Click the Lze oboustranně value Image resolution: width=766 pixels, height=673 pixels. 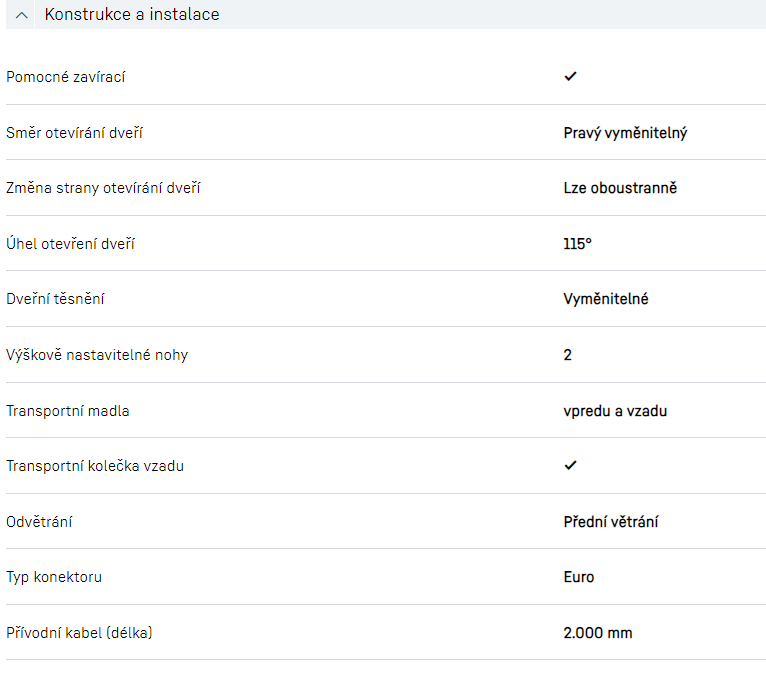tap(620, 188)
